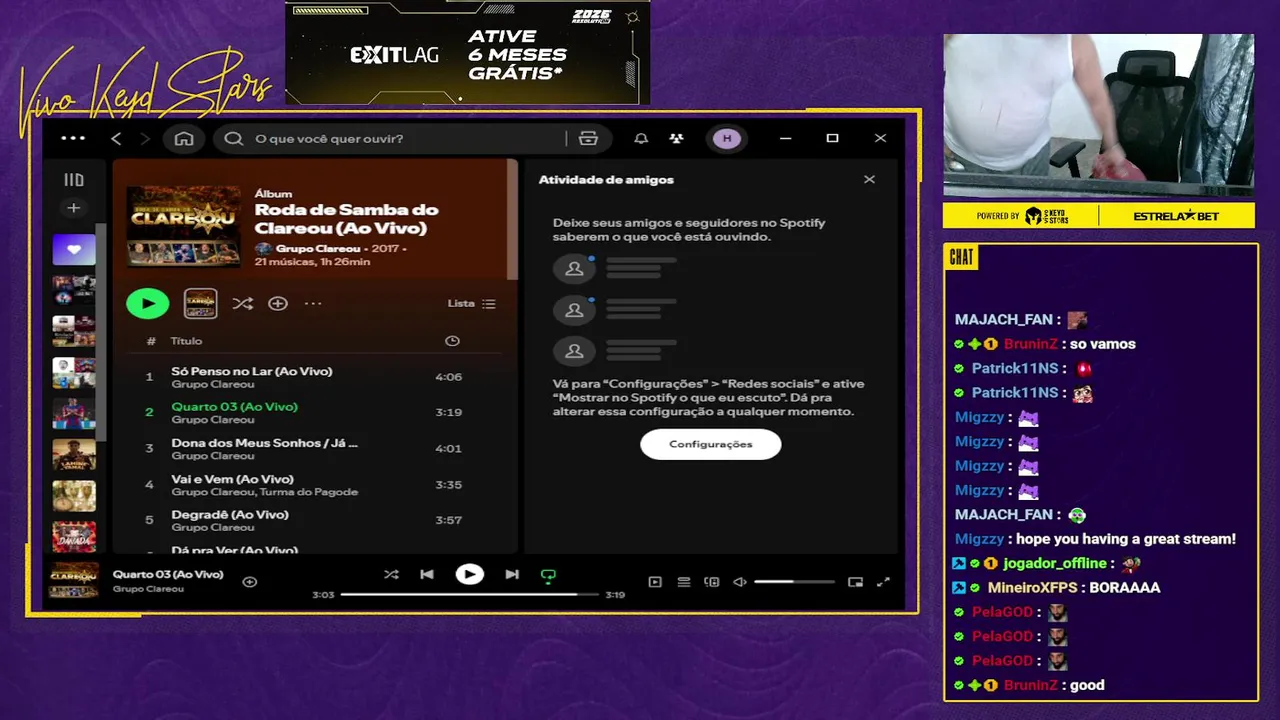Click the 'Estrela Bet' sponsor logo

coord(1176,215)
